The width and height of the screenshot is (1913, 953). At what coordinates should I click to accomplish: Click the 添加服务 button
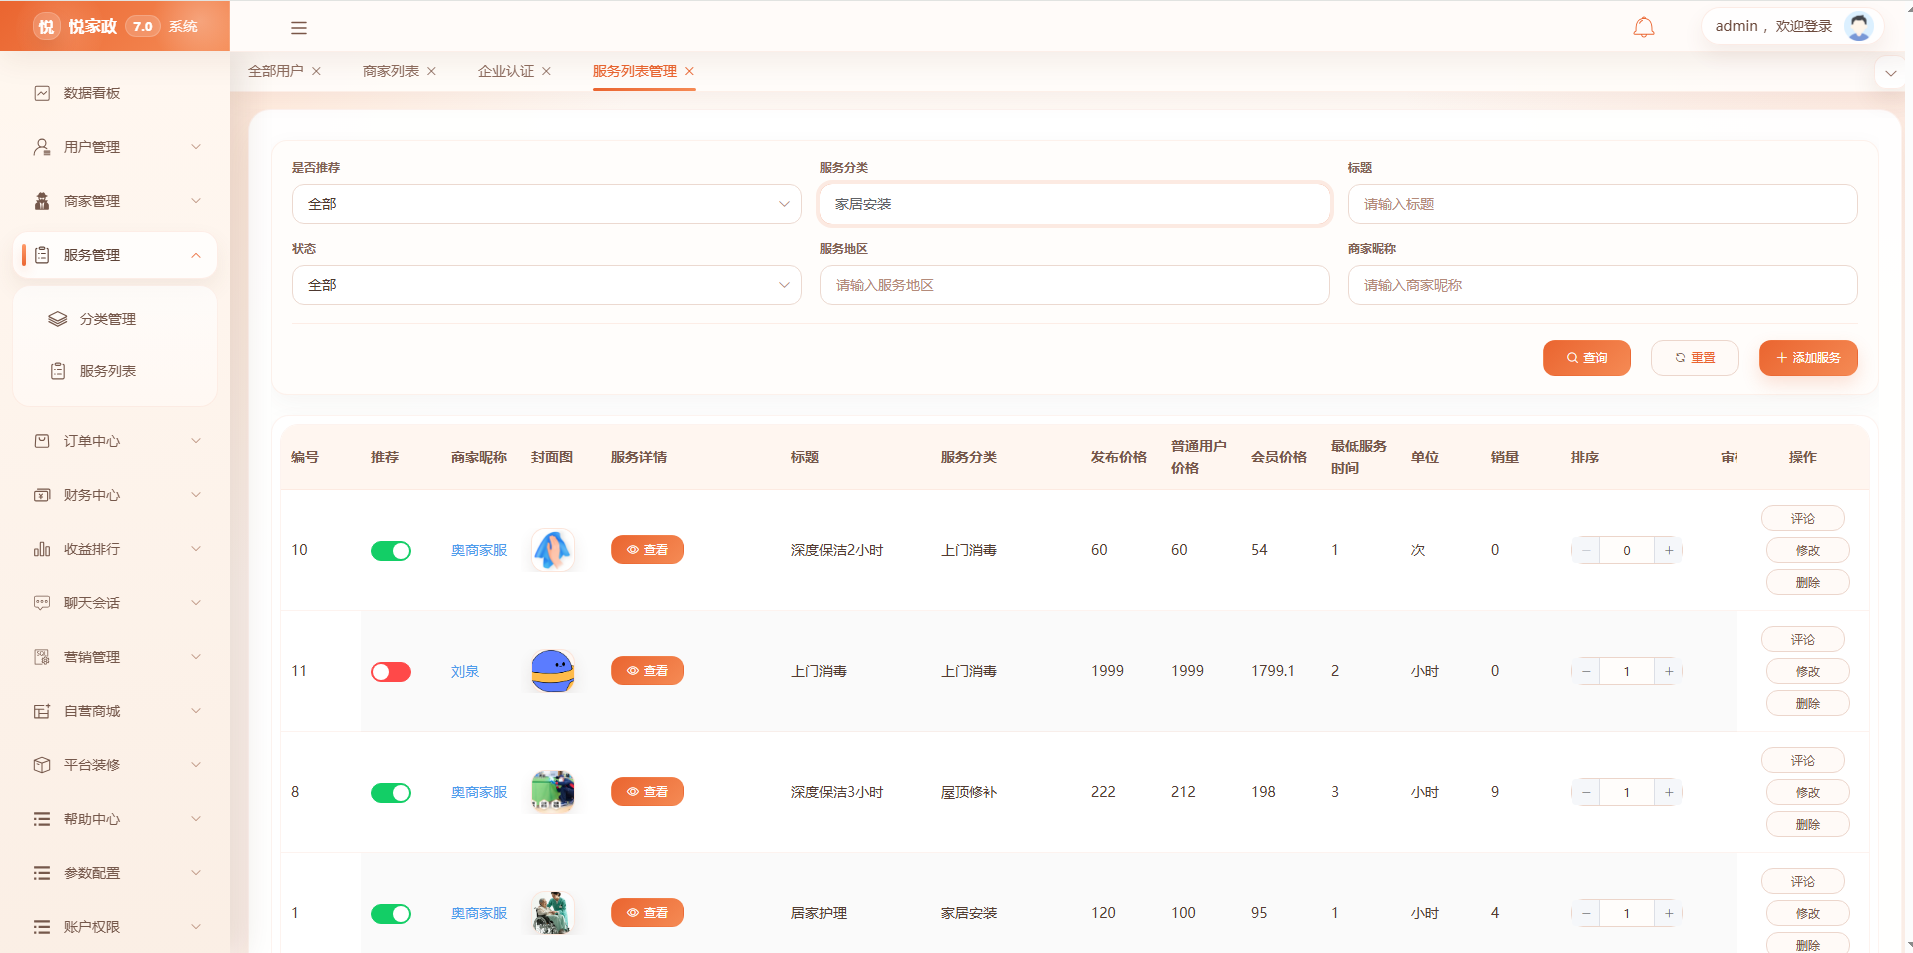click(x=1808, y=358)
